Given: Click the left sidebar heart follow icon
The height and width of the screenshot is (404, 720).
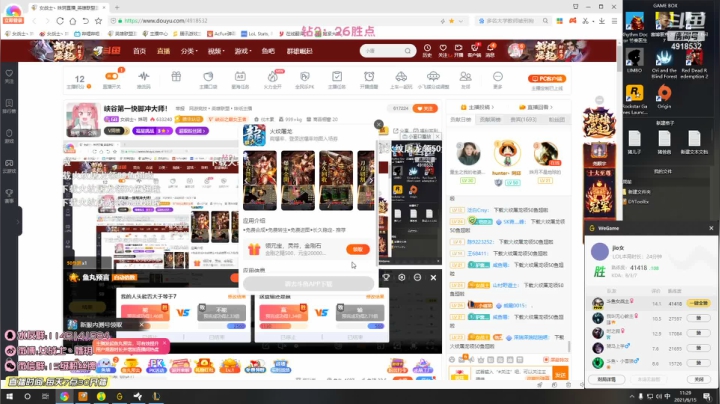Looking at the screenshot, I should pyautogui.click(x=9, y=73).
